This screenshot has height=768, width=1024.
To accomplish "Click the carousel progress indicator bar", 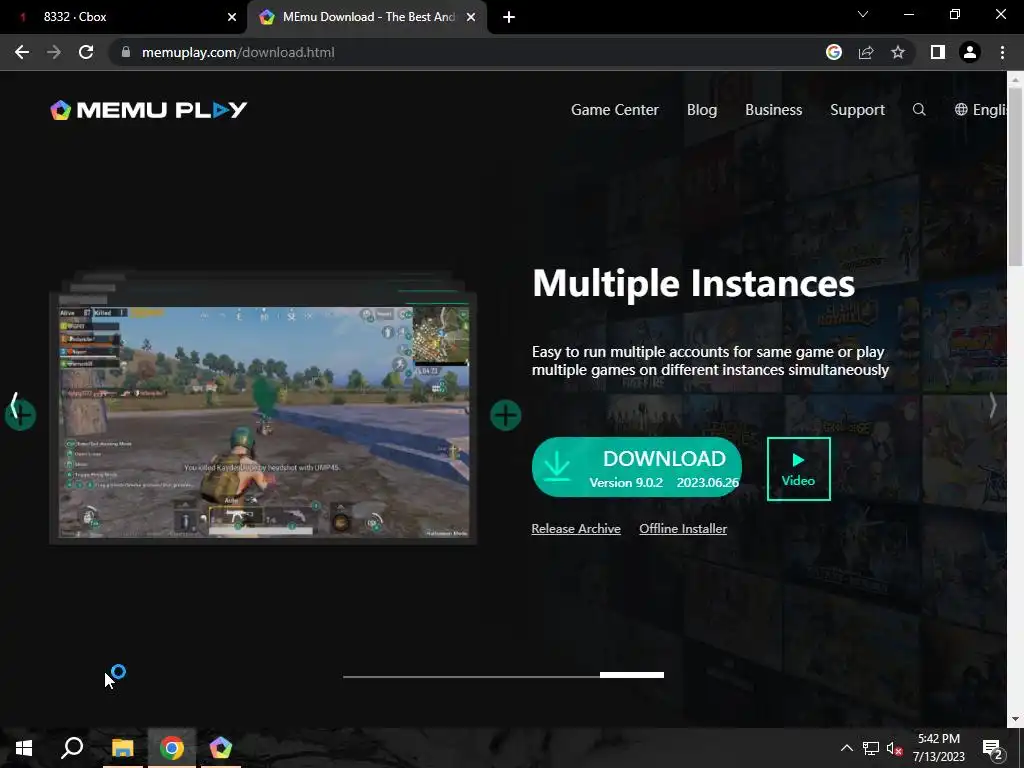I will click(x=504, y=675).
